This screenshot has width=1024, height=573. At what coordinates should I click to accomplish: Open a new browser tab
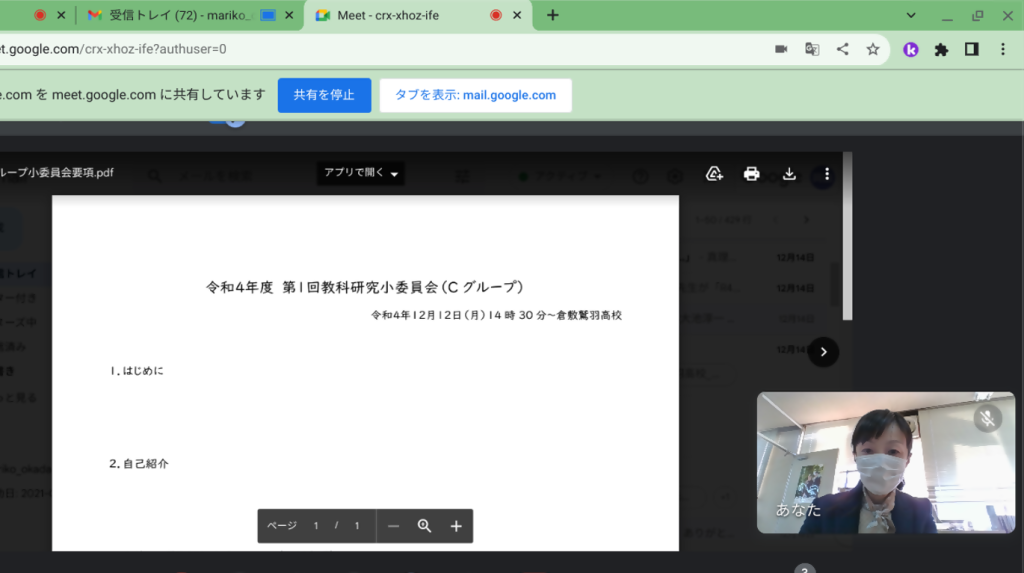point(552,15)
